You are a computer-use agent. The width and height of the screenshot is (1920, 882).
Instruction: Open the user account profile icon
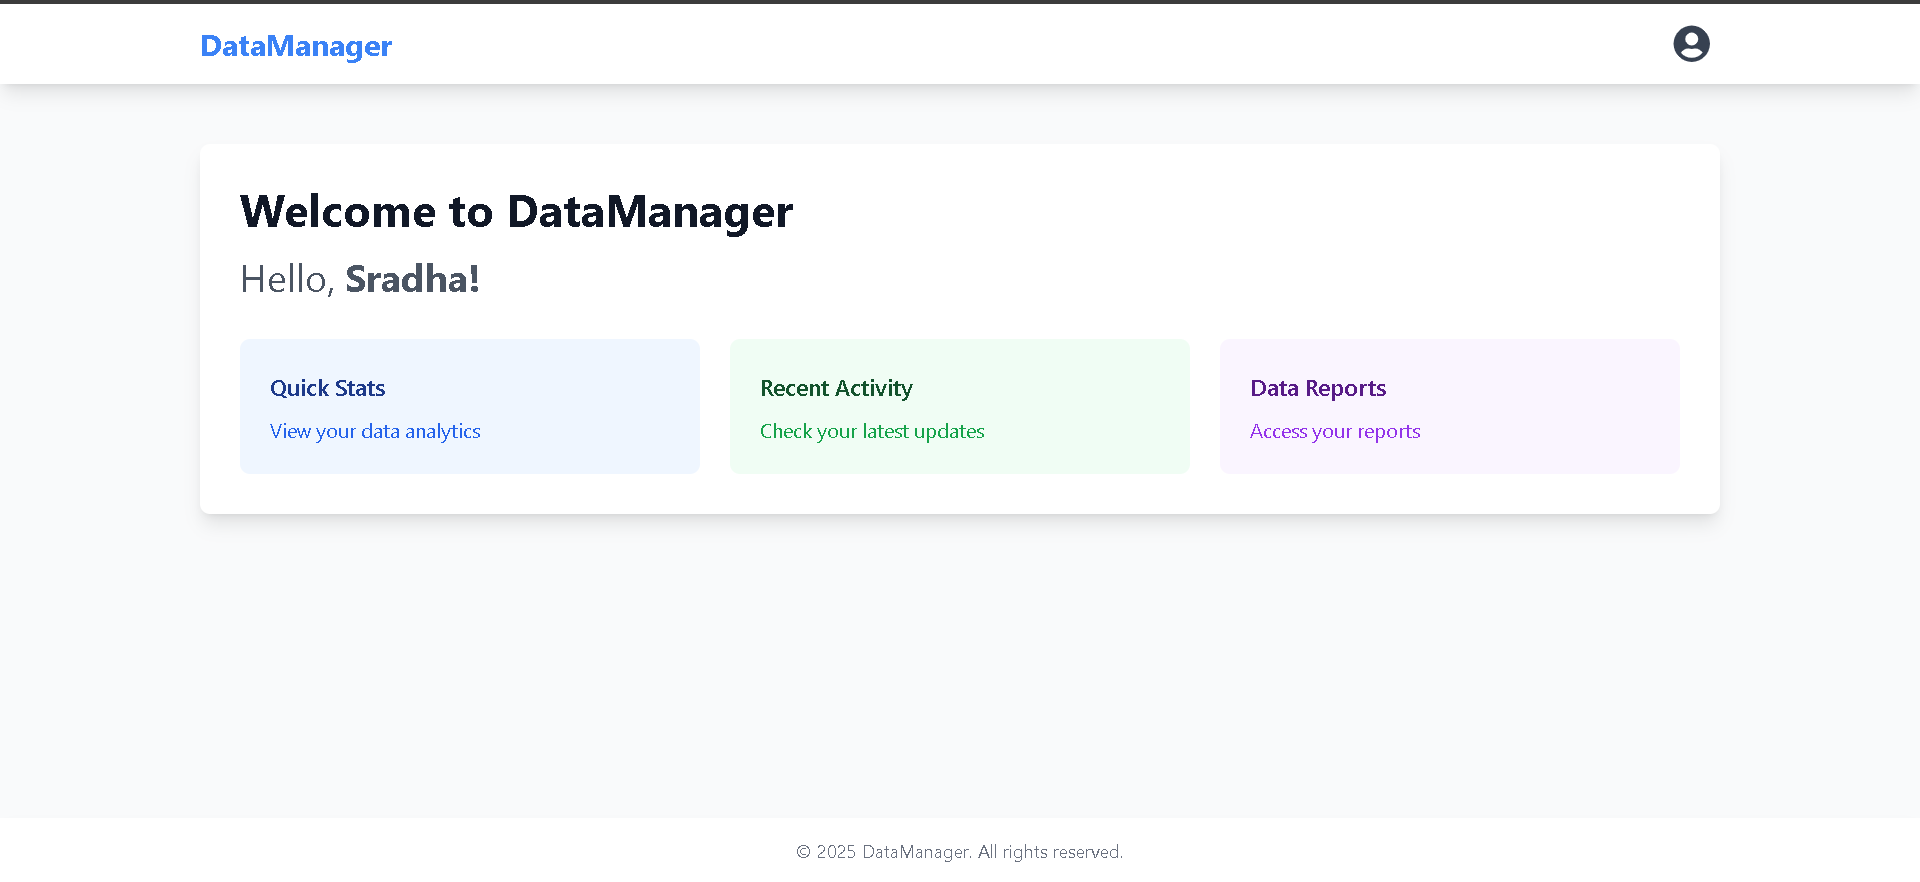coord(1691,44)
